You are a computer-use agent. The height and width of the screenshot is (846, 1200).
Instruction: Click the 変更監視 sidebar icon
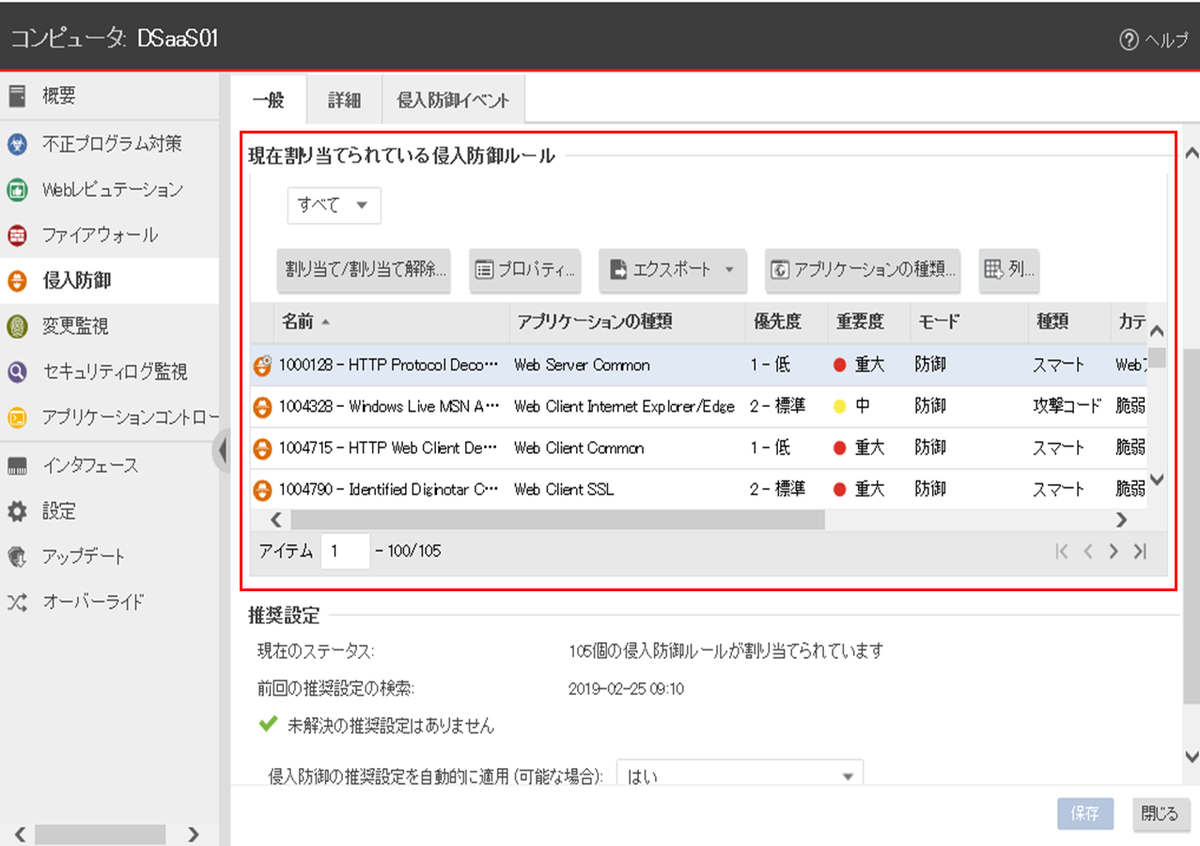coord(17,326)
